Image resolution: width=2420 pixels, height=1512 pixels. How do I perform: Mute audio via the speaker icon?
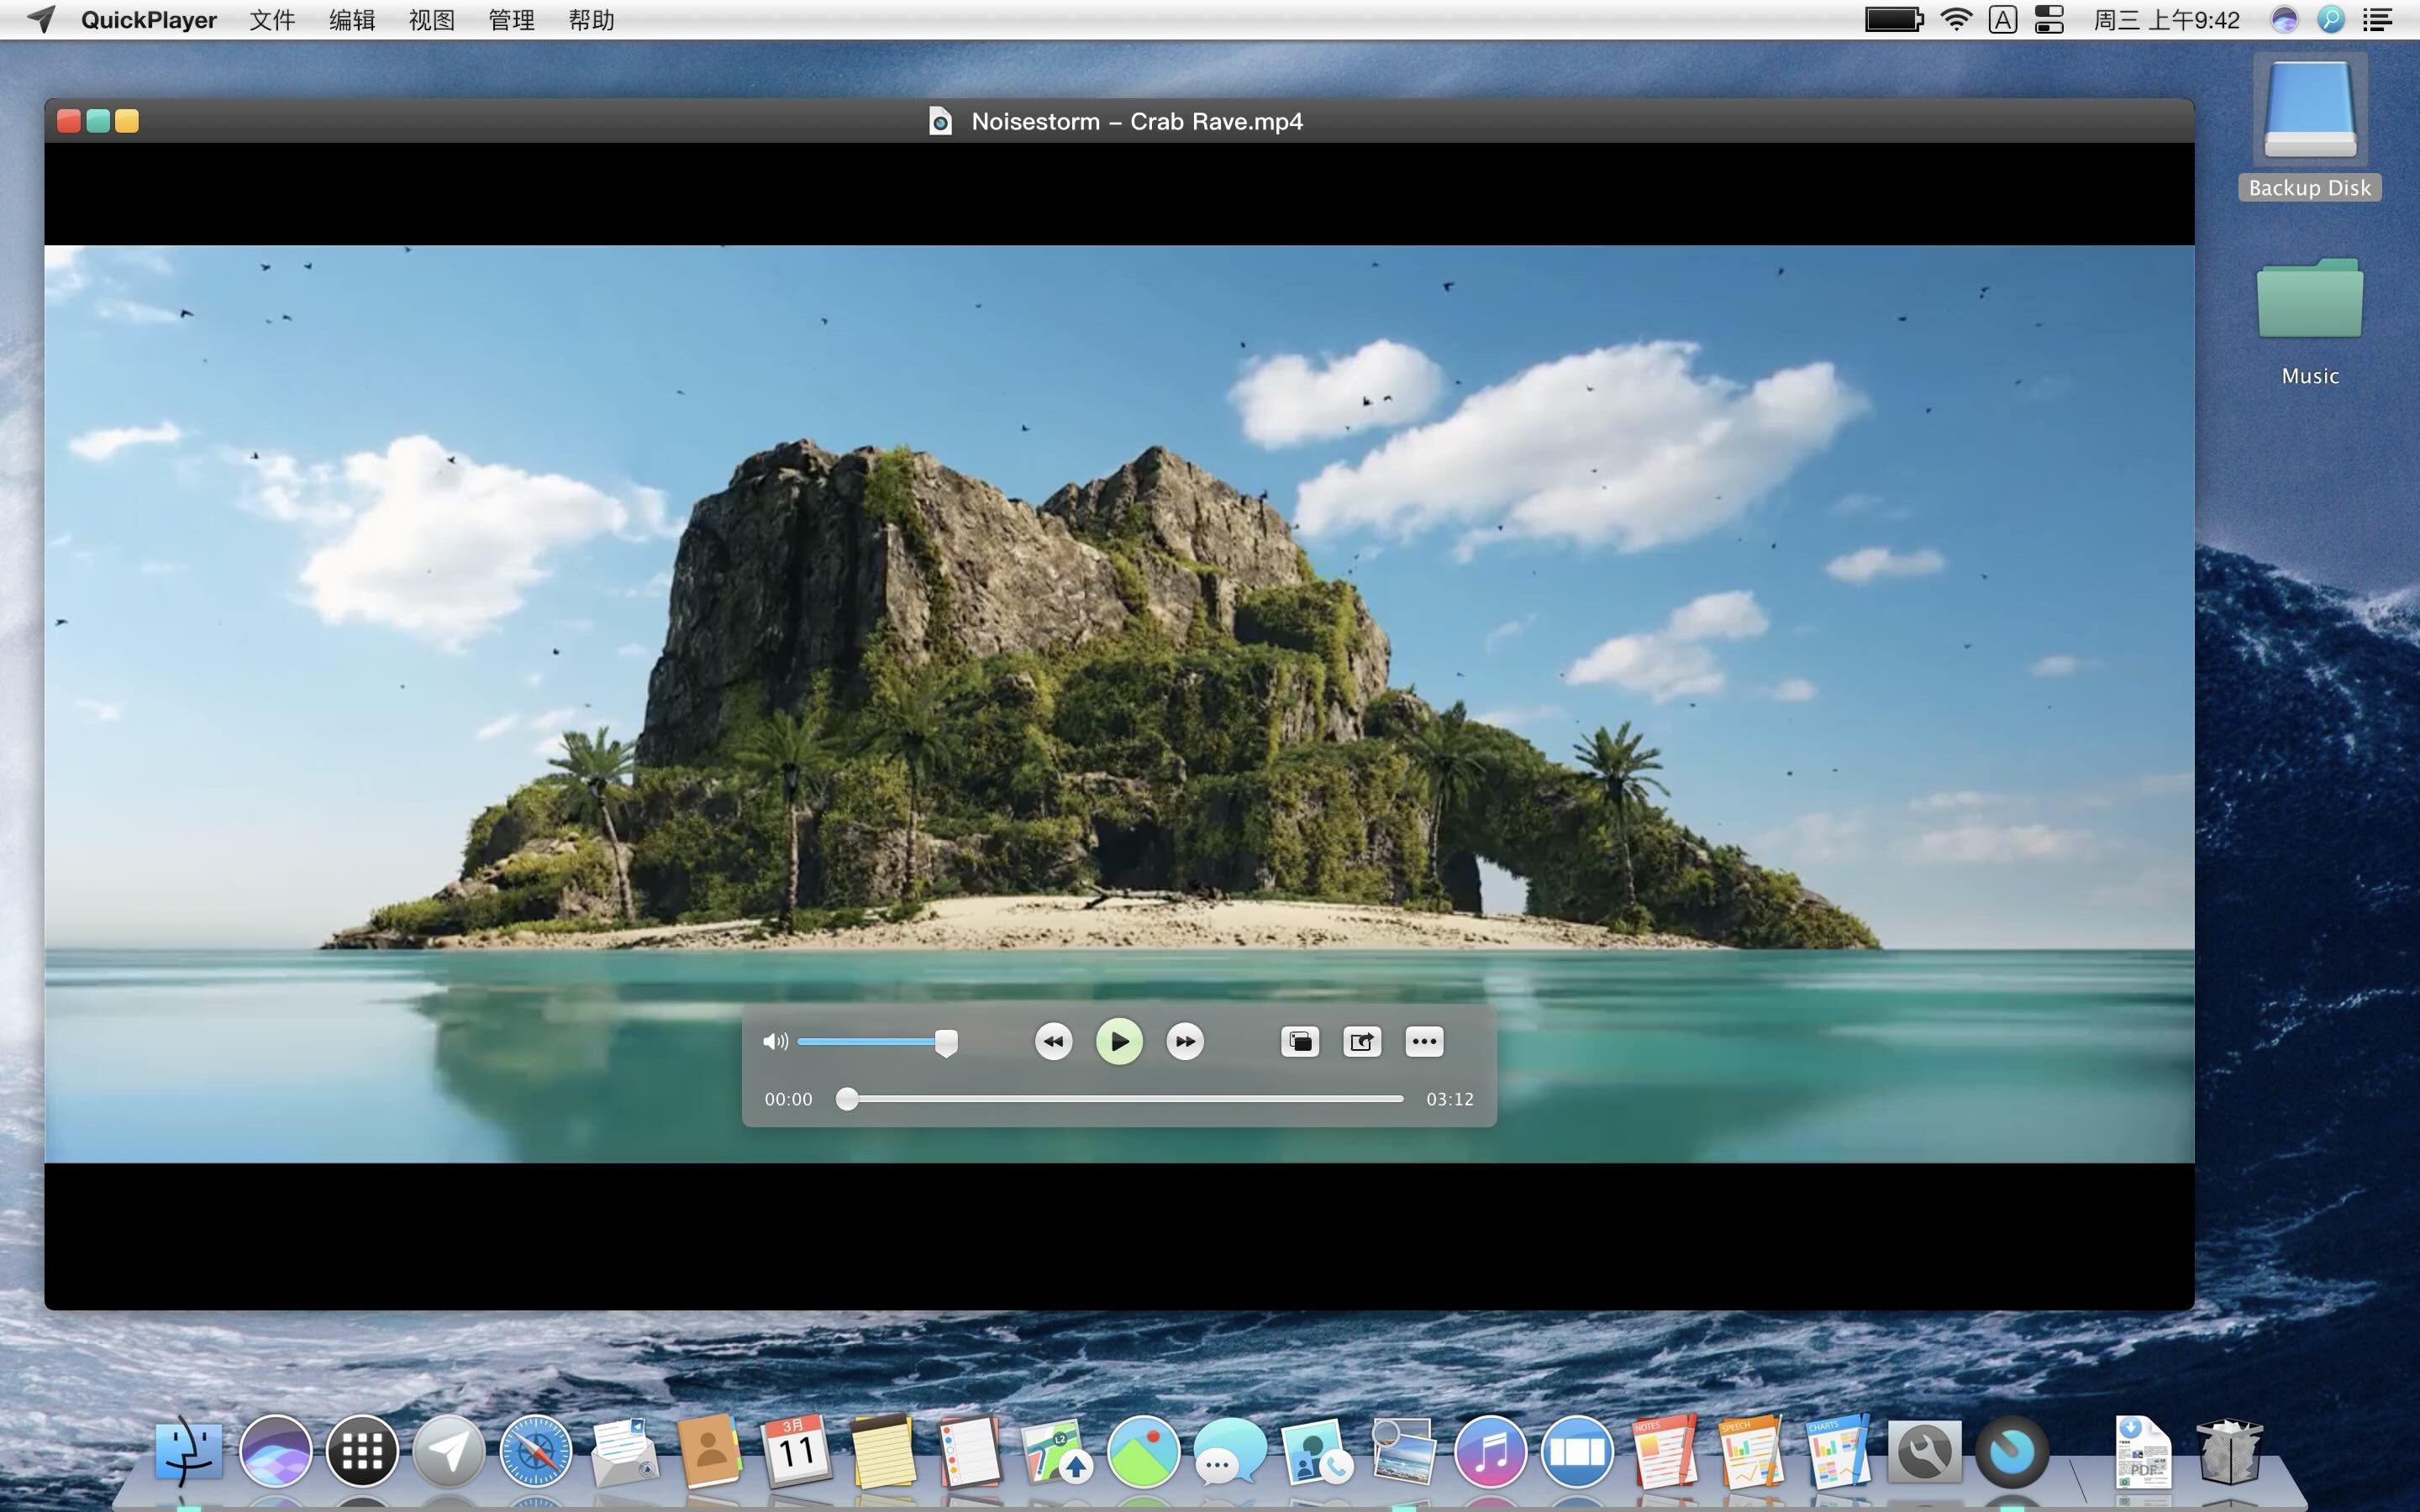click(x=775, y=1042)
